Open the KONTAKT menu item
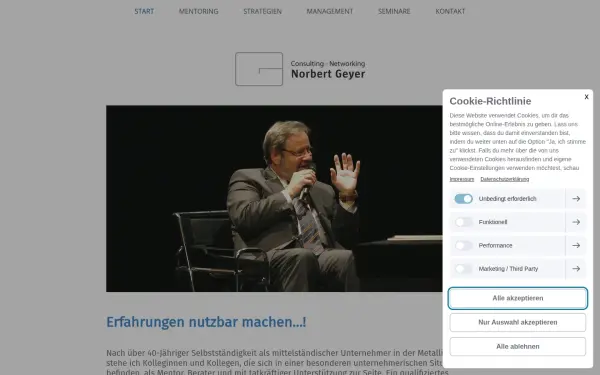The height and width of the screenshot is (375, 600). [x=450, y=11]
